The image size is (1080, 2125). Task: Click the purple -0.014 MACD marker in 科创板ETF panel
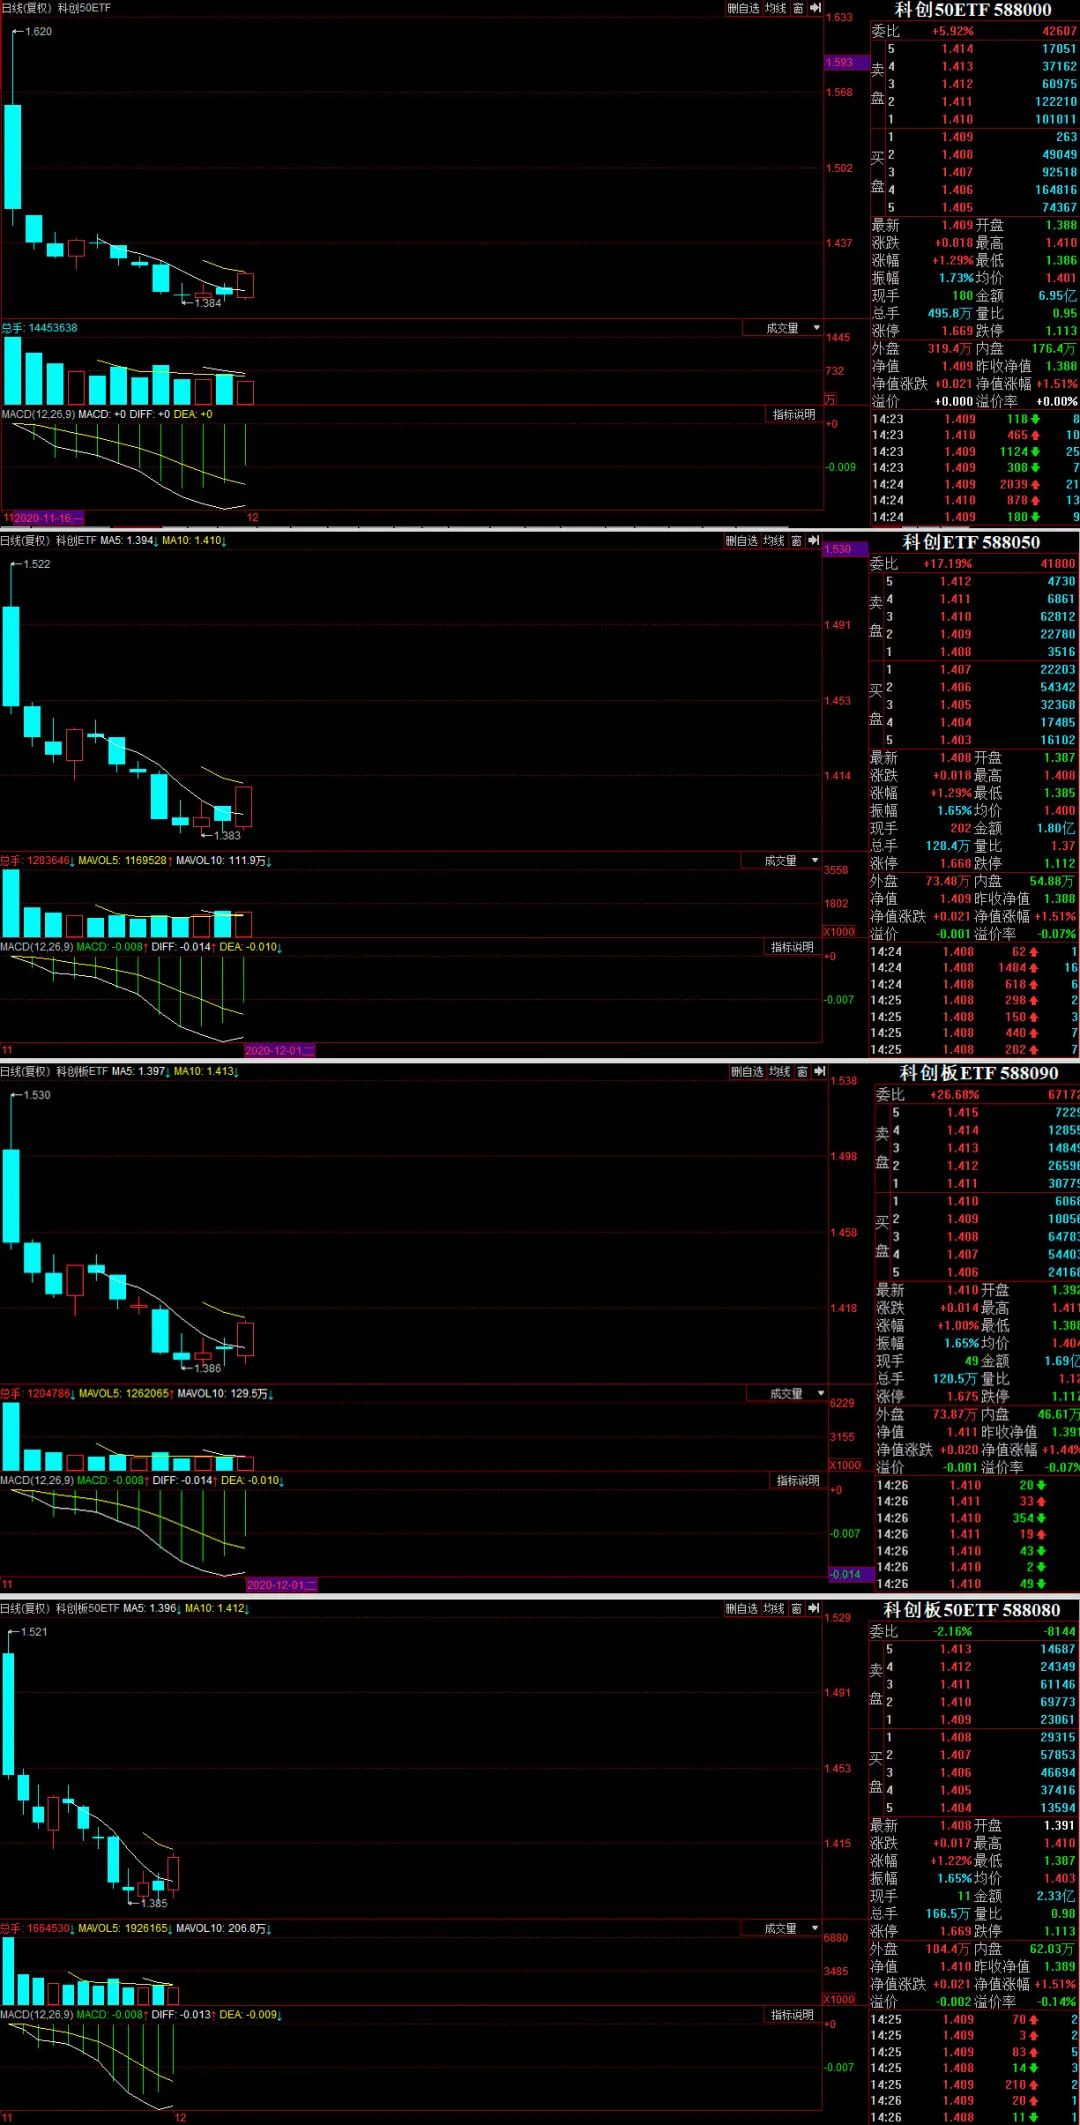click(x=849, y=1574)
